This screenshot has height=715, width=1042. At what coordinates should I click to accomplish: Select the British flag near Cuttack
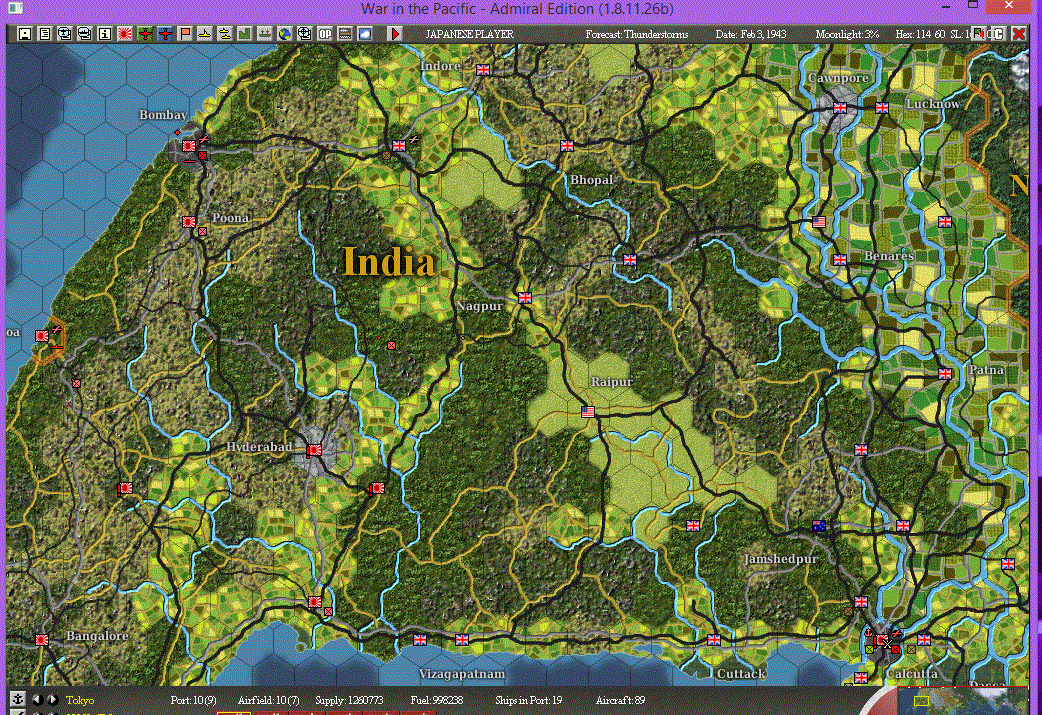714,640
